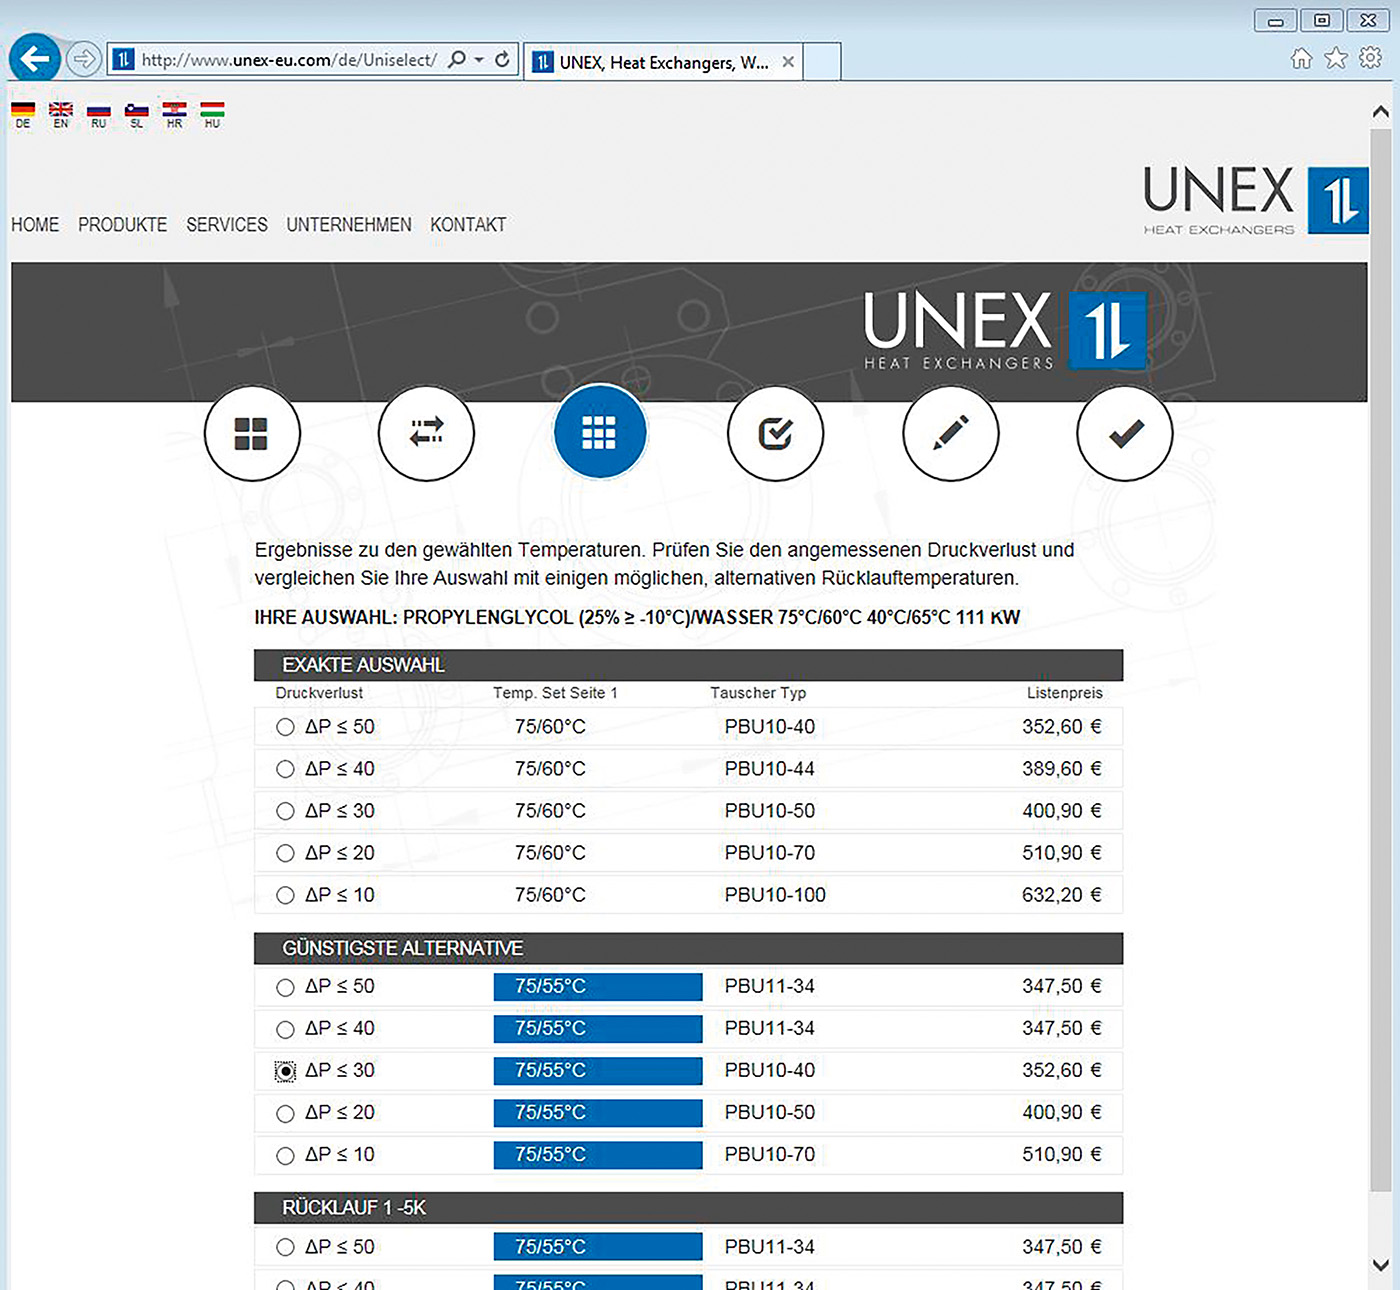1400x1290 pixels.
Task: Click the 632,20 € list price
Action: pyautogui.click(x=1061, y=895)
